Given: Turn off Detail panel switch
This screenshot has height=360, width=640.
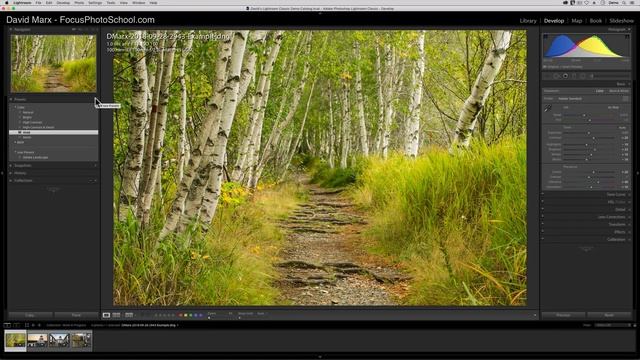Looking at the screenshot, I should [x=542, y=209].
